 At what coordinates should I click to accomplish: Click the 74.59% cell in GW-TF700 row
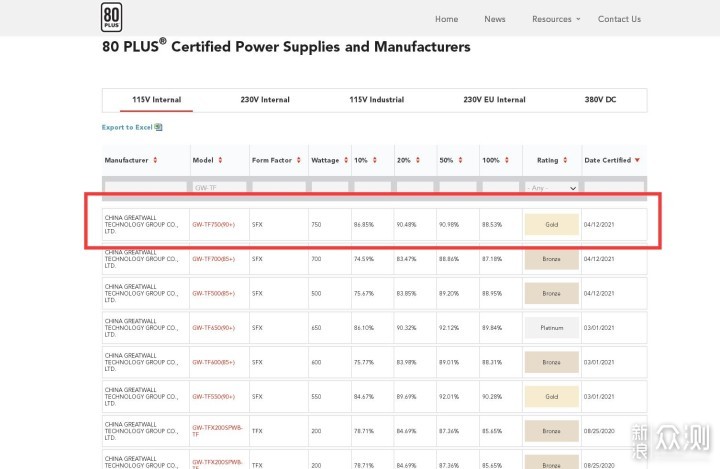(x=364, y=259)
